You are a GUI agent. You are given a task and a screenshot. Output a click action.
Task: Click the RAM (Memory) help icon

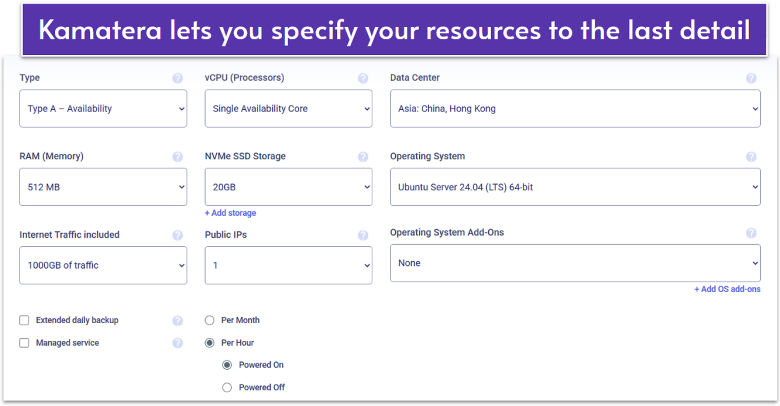click(x=177, y=157)
